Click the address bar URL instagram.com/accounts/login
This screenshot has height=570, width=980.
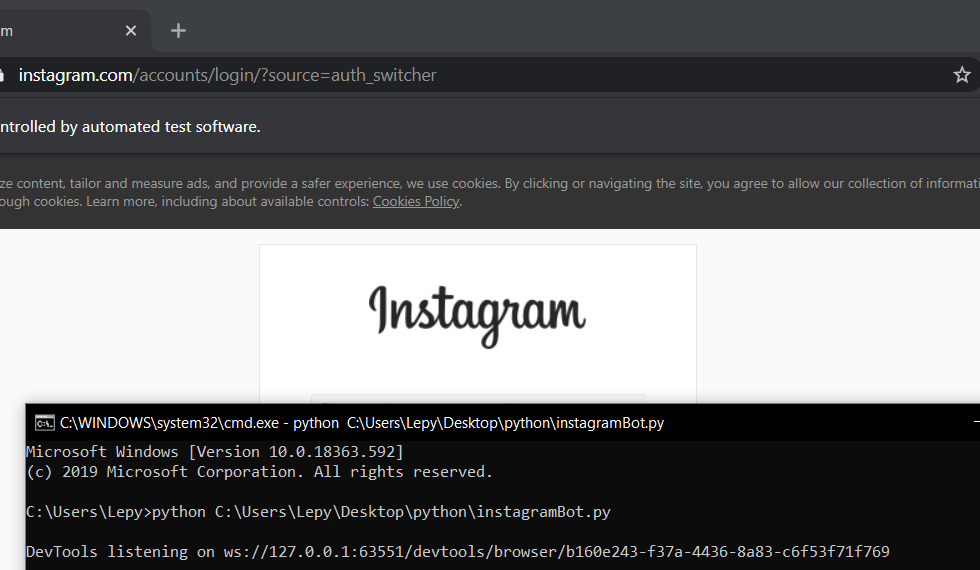point(228,75)
